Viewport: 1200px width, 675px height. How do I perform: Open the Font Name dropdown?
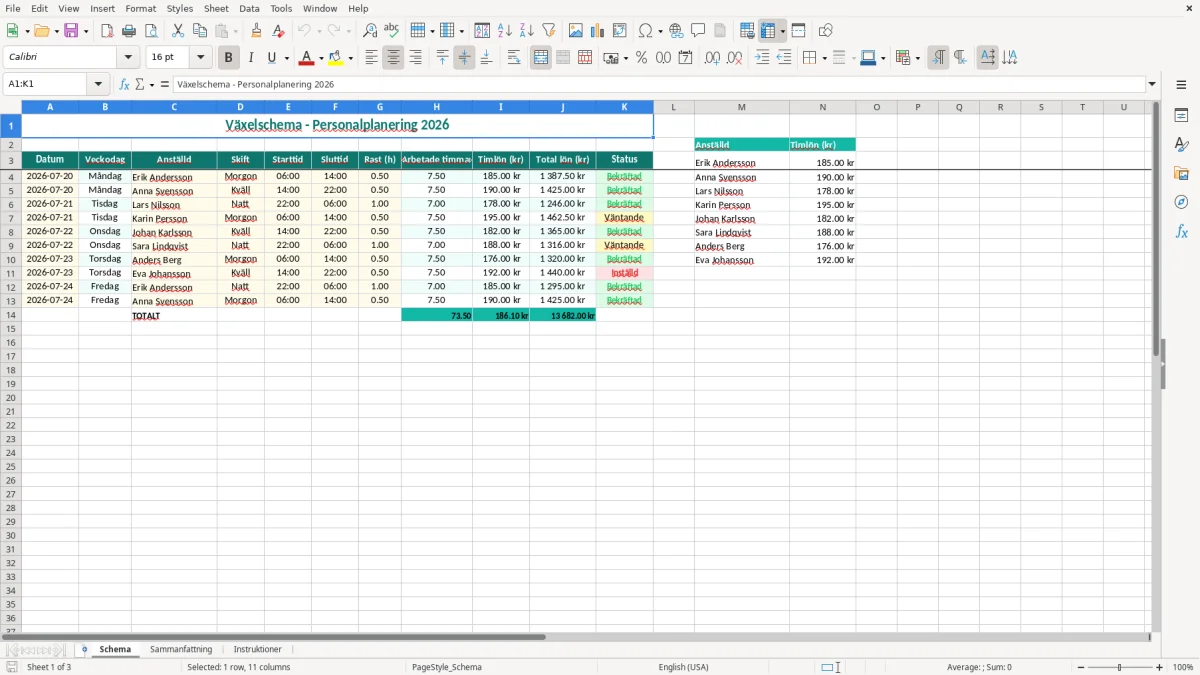tap(128, 58)
